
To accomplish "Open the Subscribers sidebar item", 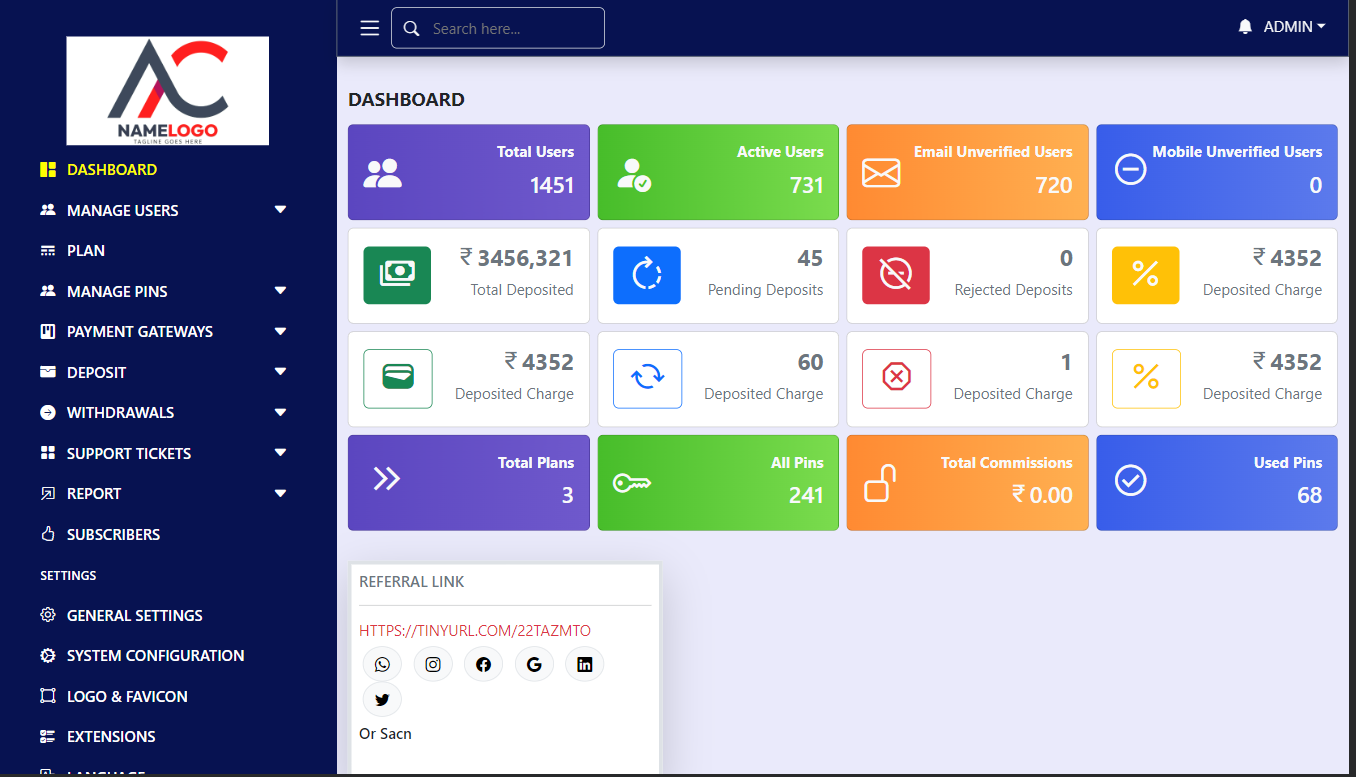I will (x=113, y=534).
